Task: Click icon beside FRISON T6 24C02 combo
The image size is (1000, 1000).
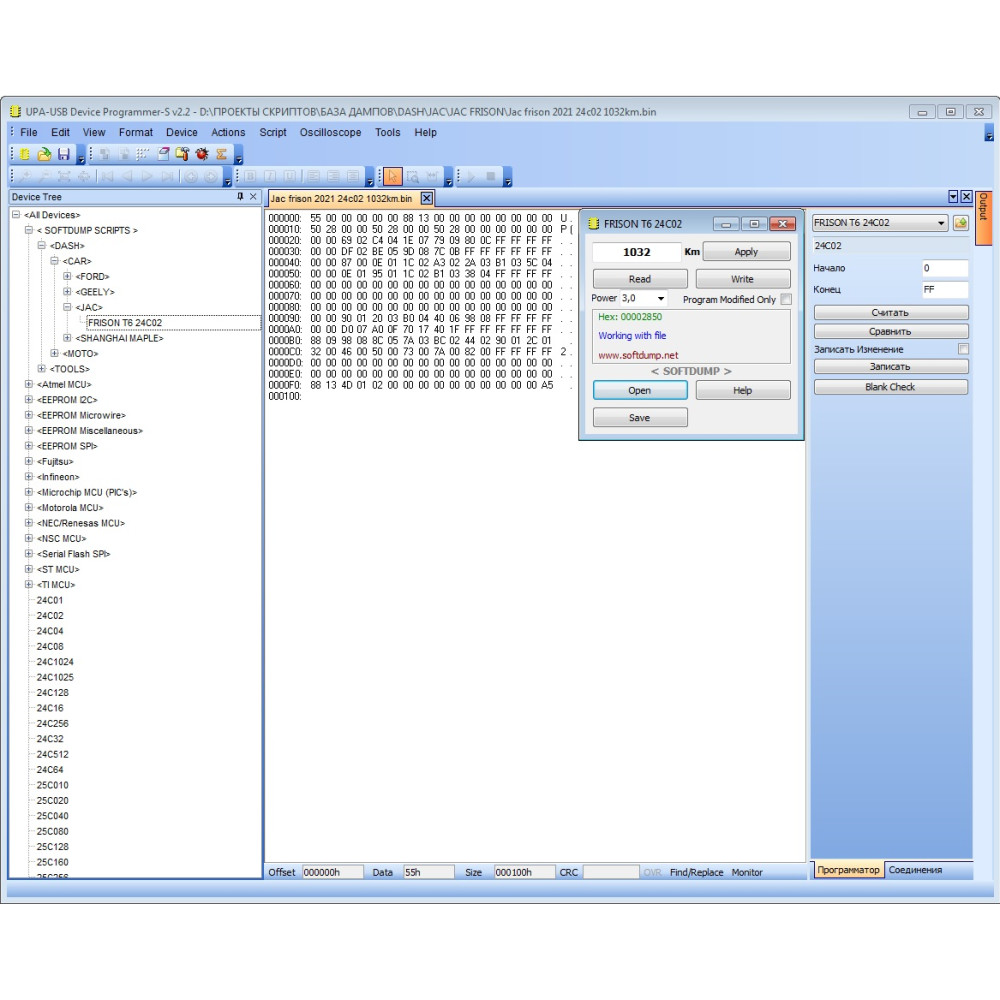Action: [960, 223]
